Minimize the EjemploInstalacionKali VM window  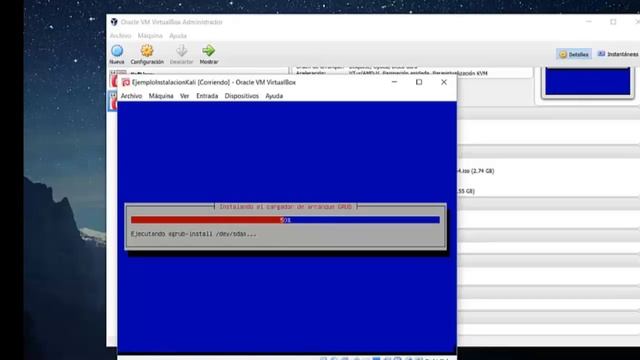pos(394,82)
